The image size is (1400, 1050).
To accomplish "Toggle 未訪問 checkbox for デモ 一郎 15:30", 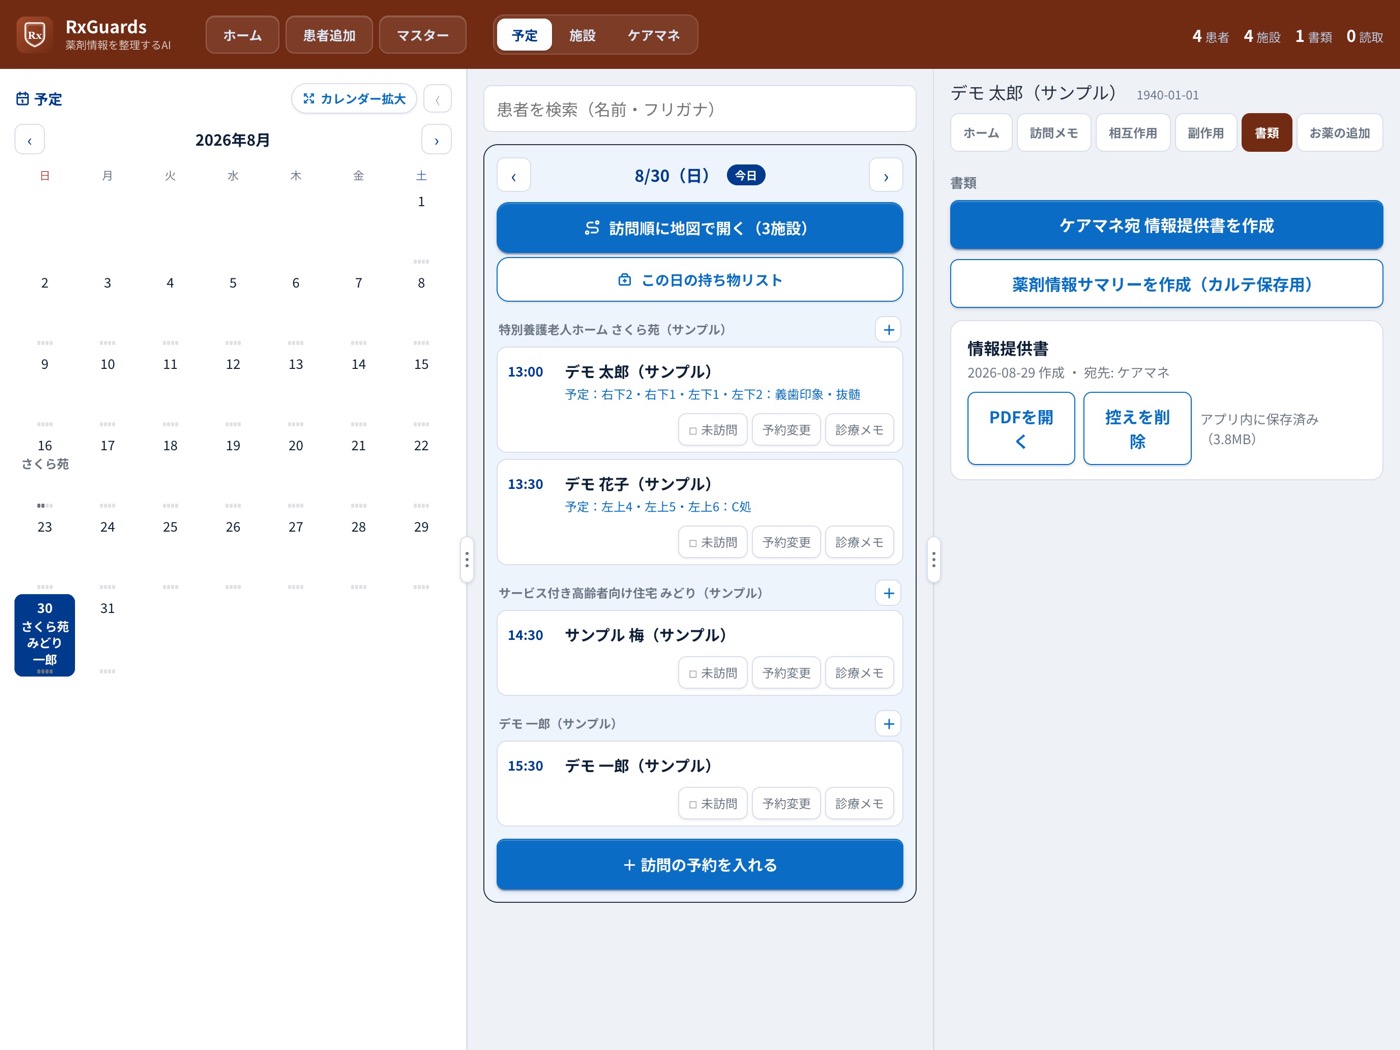I will coord(713,804).
